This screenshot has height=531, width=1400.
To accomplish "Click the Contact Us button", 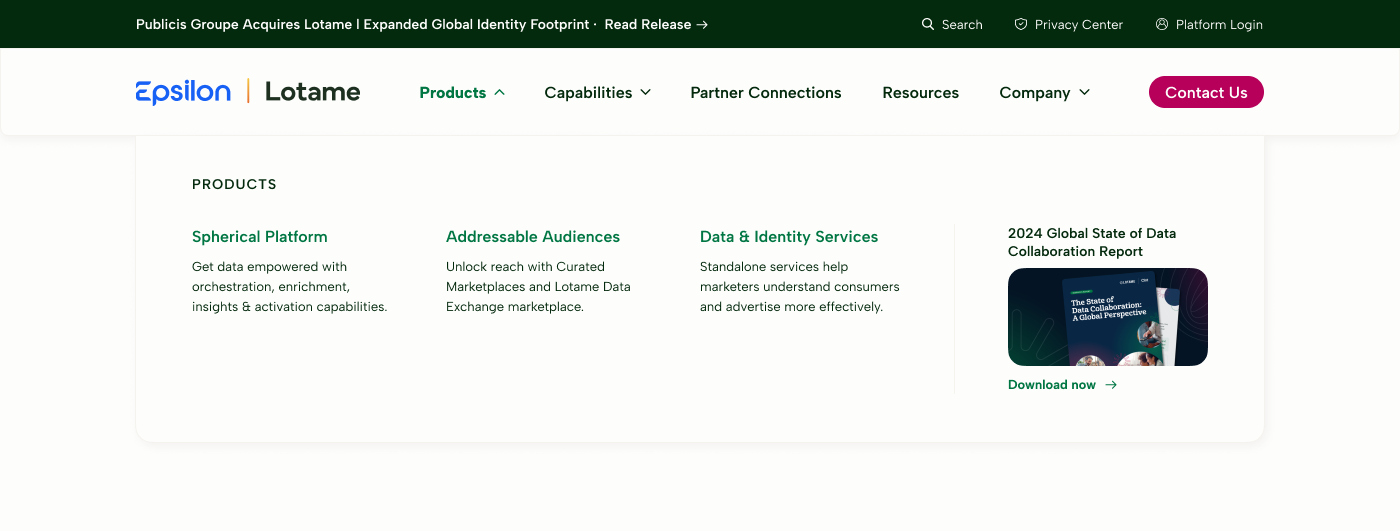I will click(x=1206, y=92).
